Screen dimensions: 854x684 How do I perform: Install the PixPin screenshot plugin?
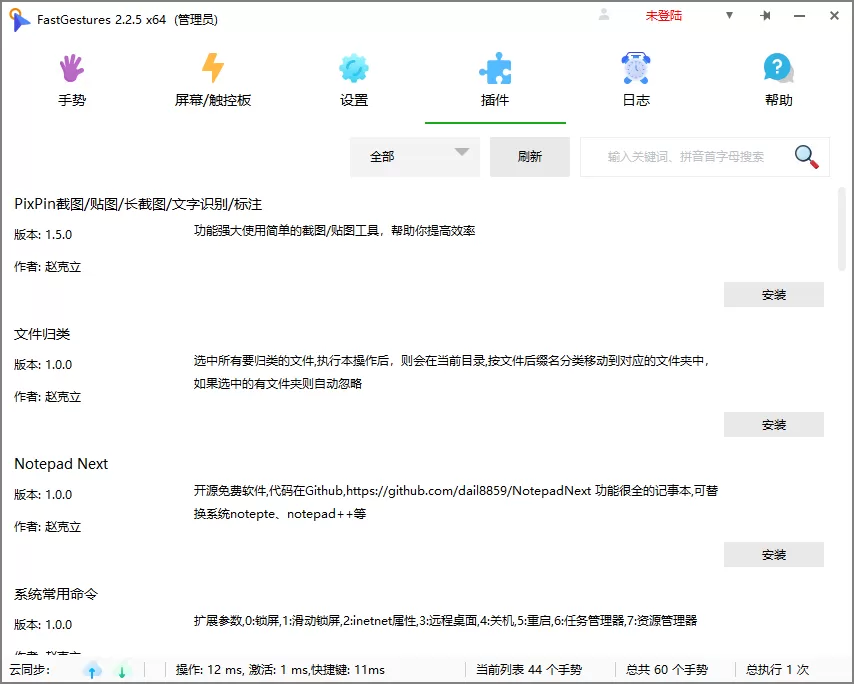coord(773,294)
